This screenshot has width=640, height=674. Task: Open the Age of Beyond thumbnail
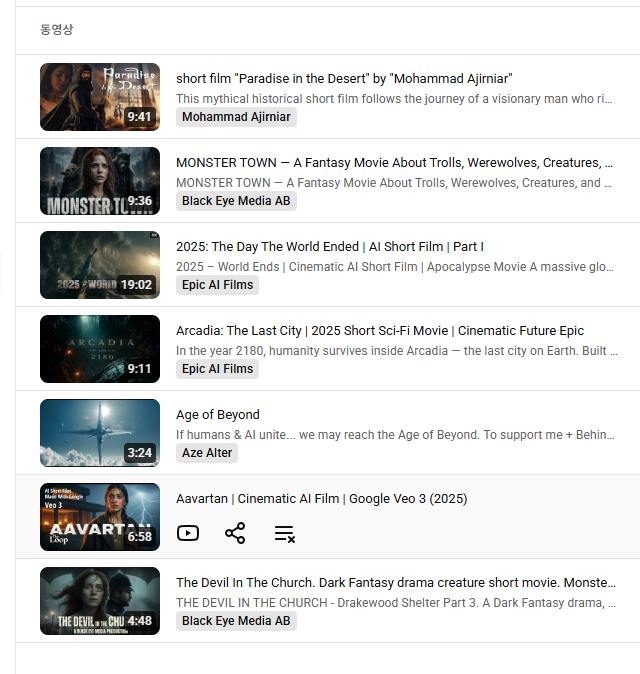[x=100, y=433]
